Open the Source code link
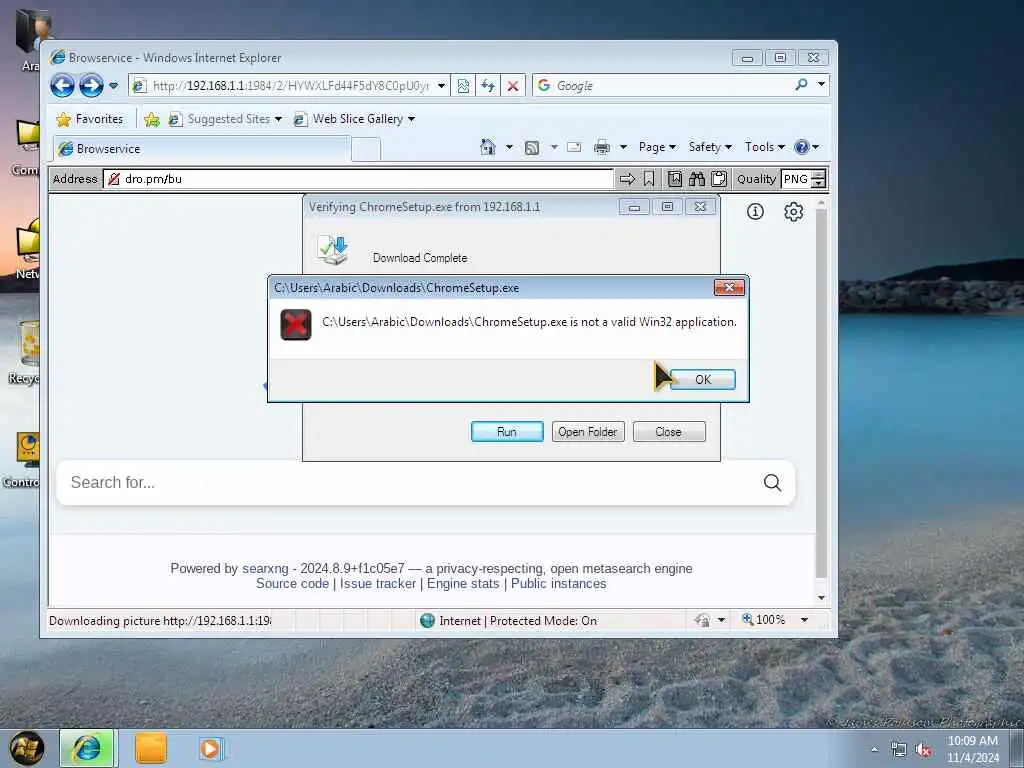This screenshot has width=1024, height=768. coord(292,583)
